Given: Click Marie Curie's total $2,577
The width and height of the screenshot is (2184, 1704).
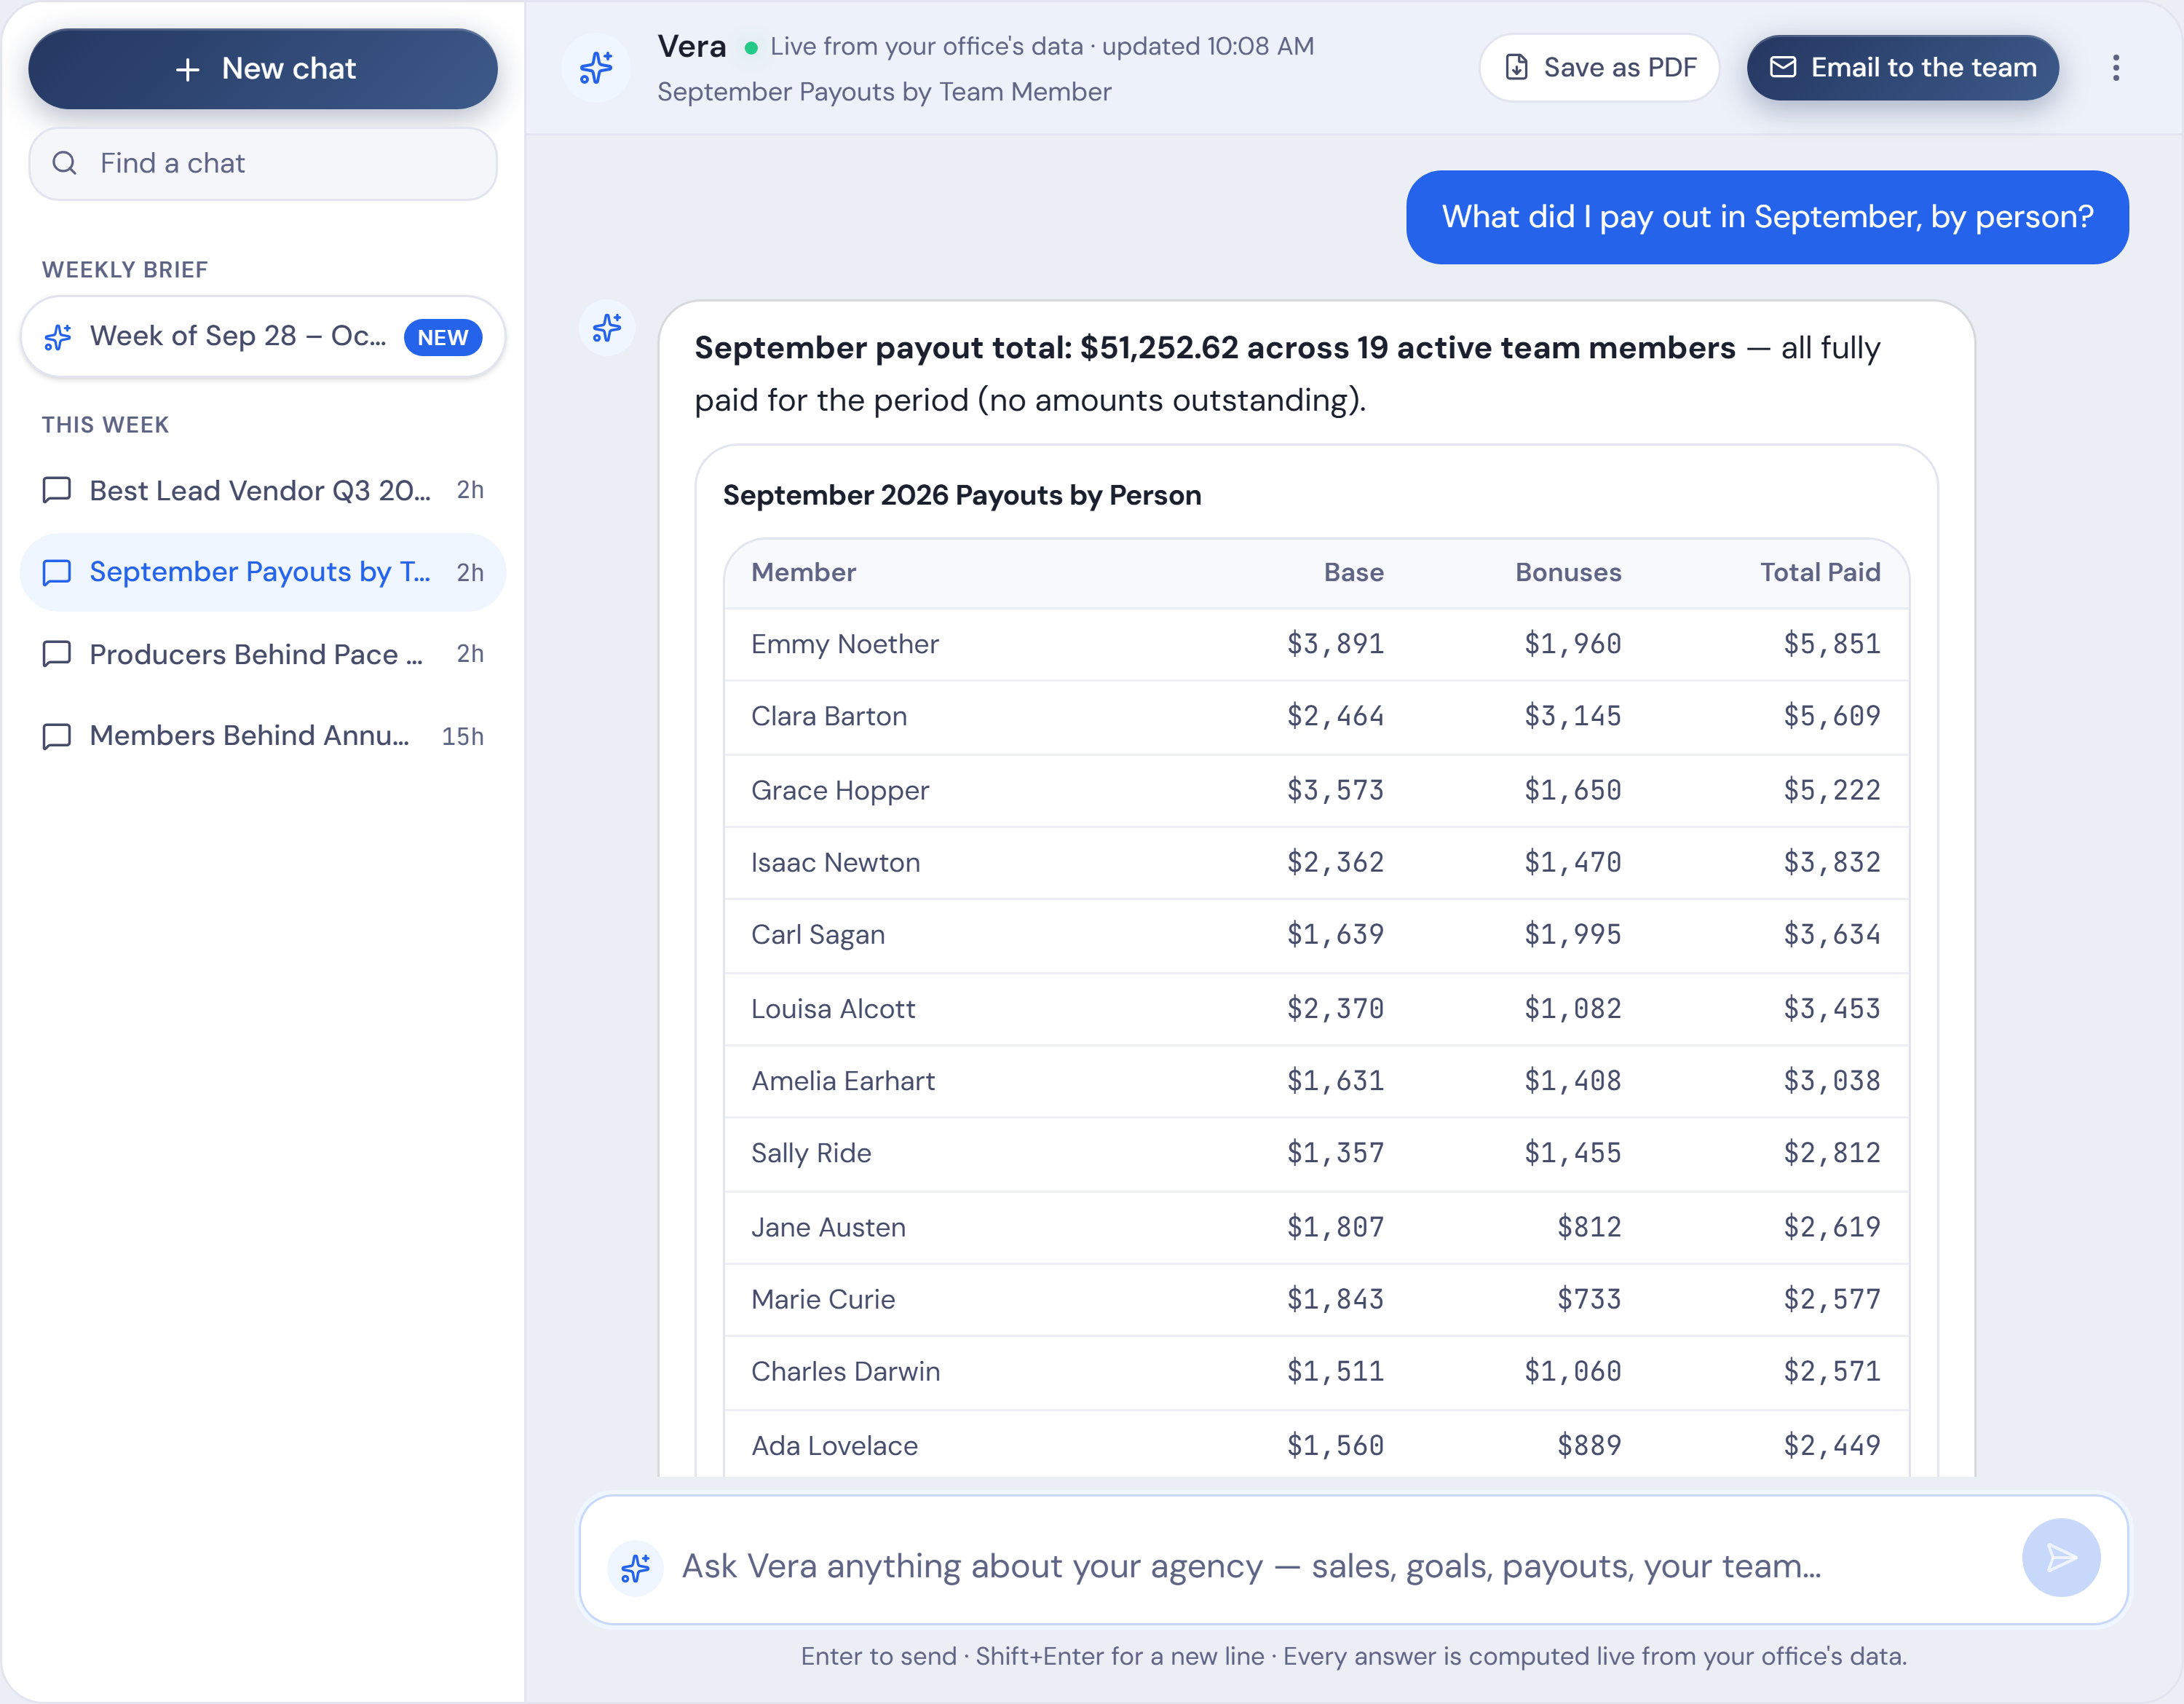Looking at the screenshot, I should pos(1832,1299).
